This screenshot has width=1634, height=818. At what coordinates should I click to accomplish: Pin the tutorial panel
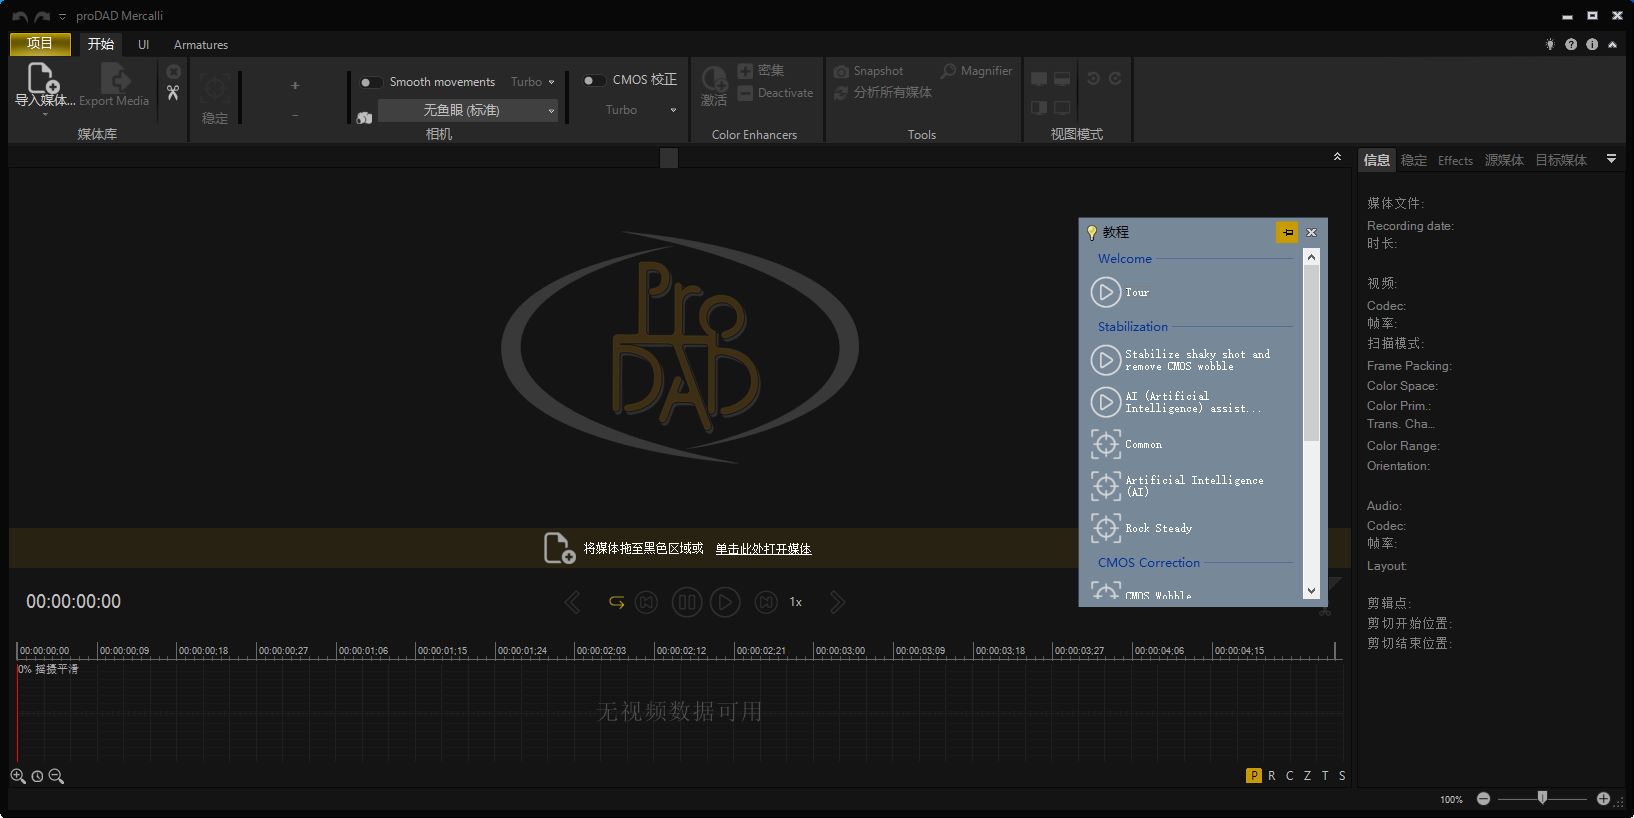coord(1287,232)
